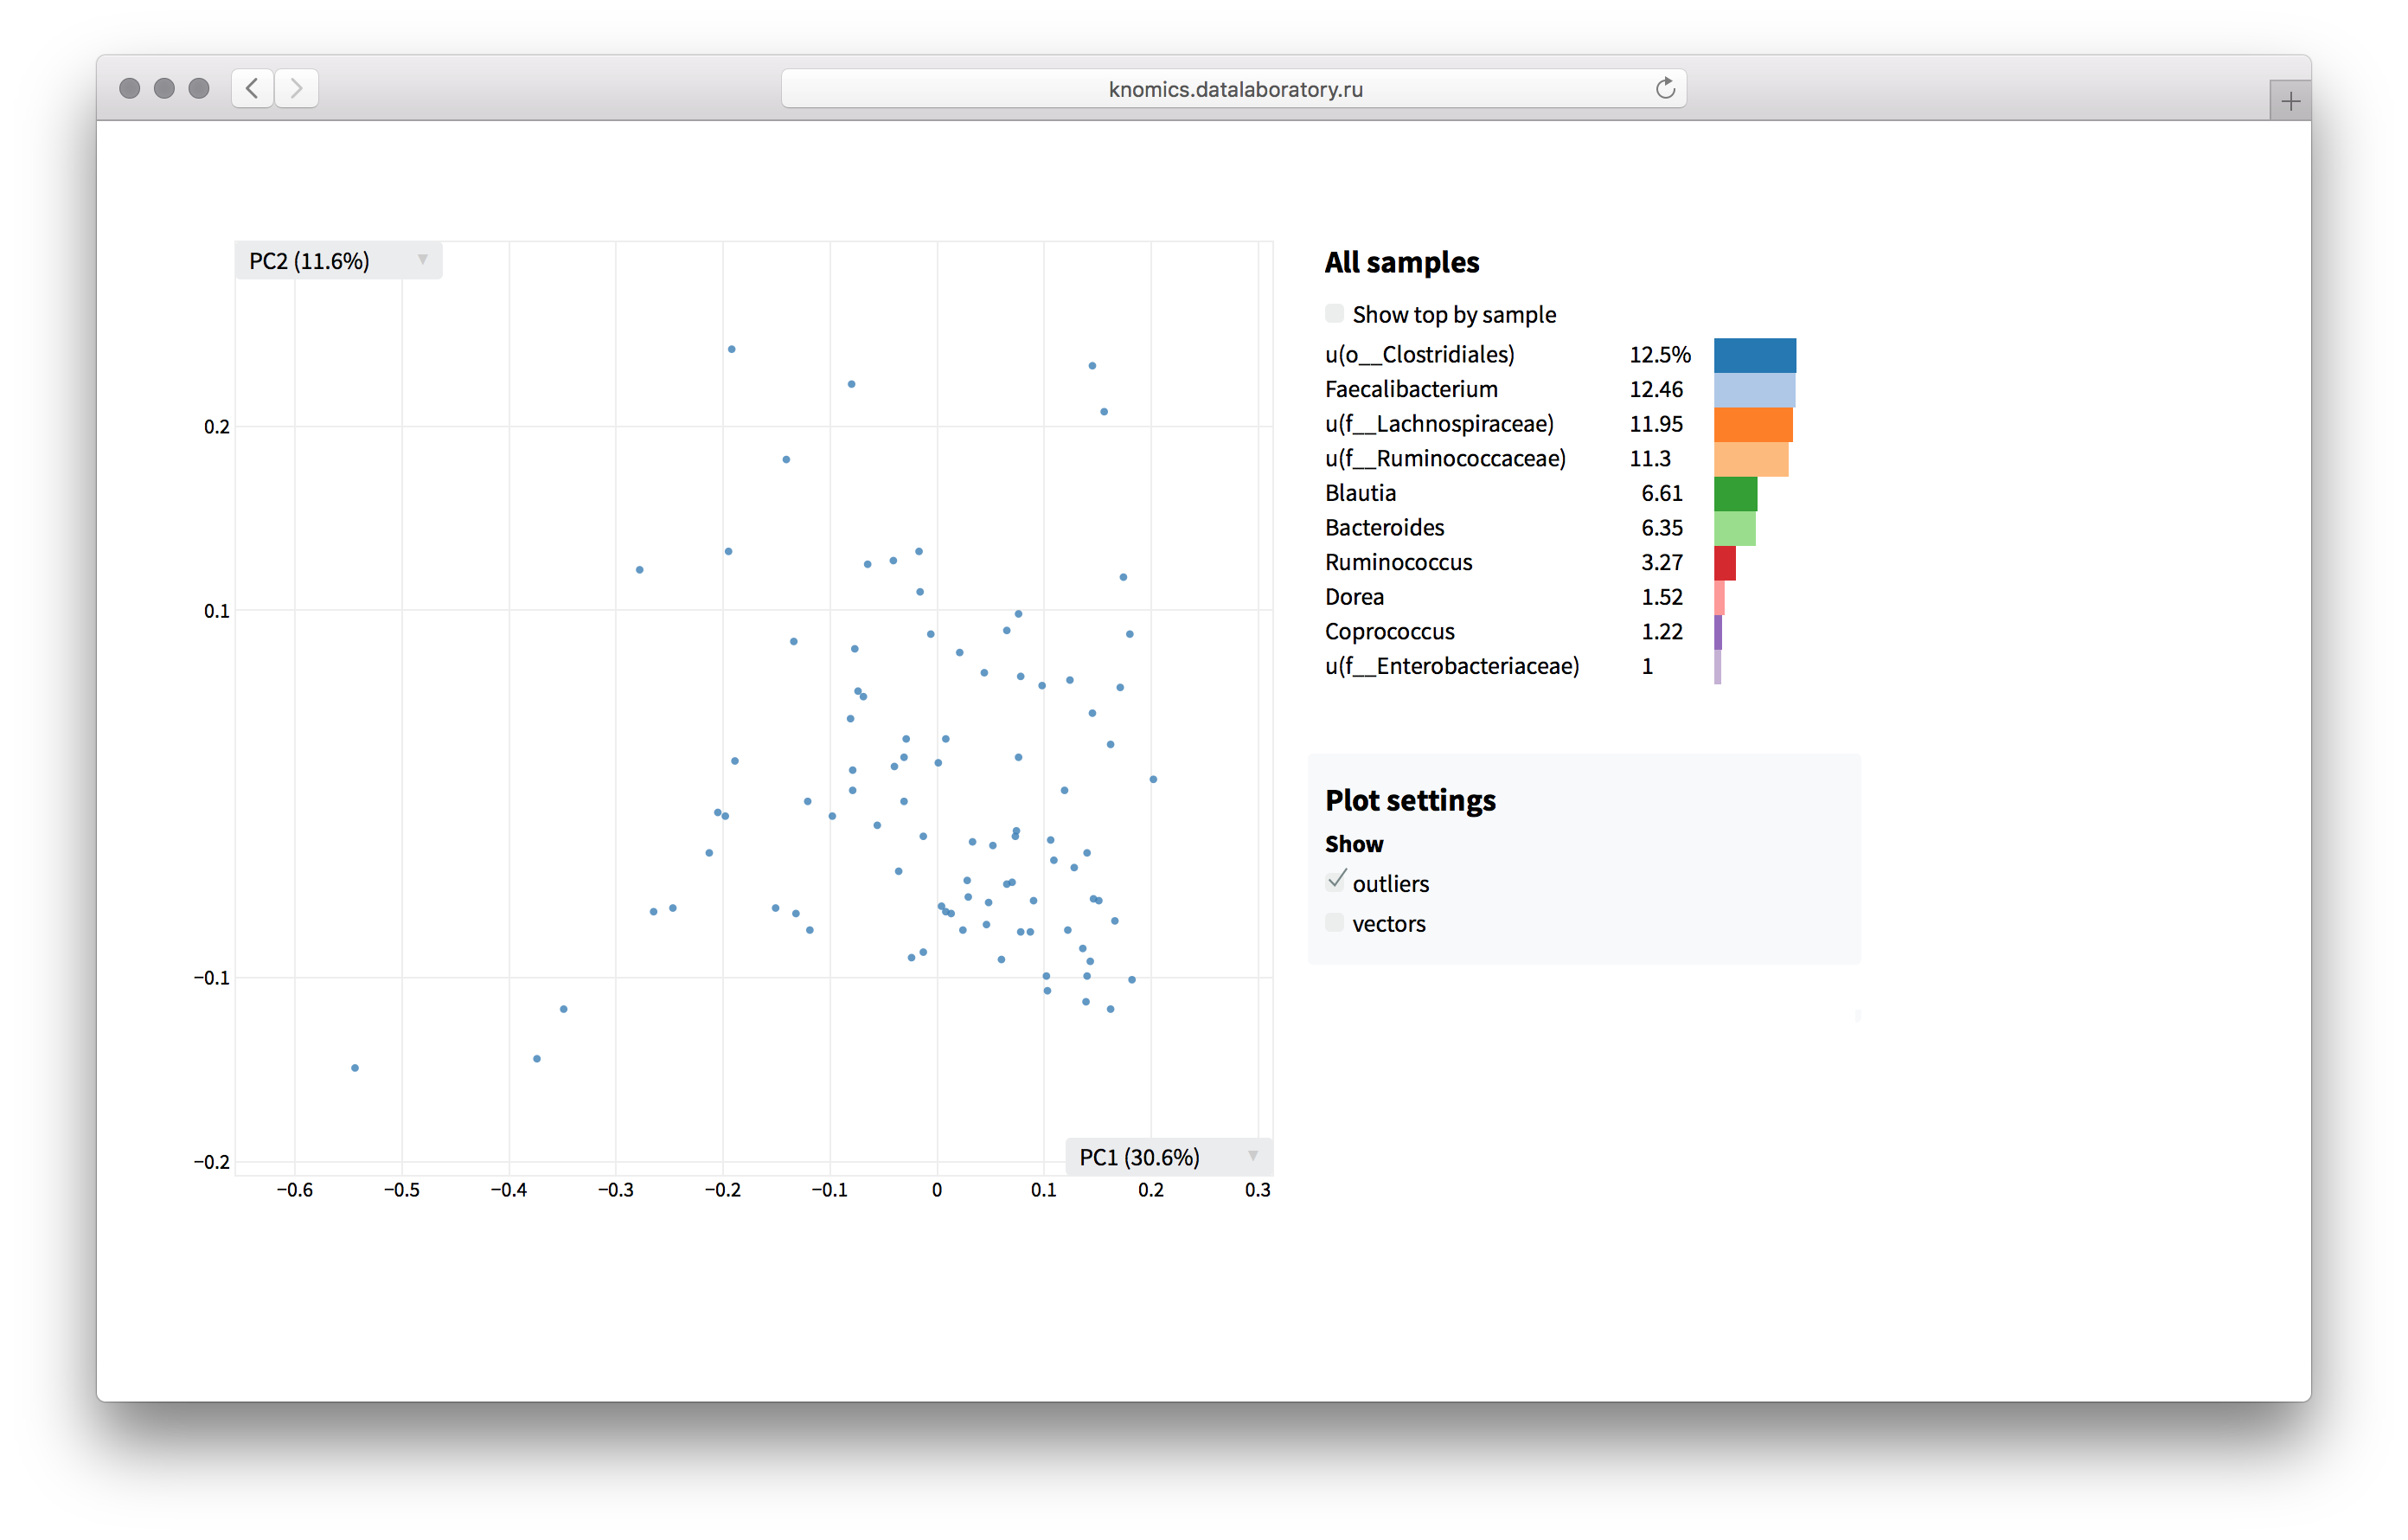Enable the vectors checkbox

click(x=1334, y=923)
